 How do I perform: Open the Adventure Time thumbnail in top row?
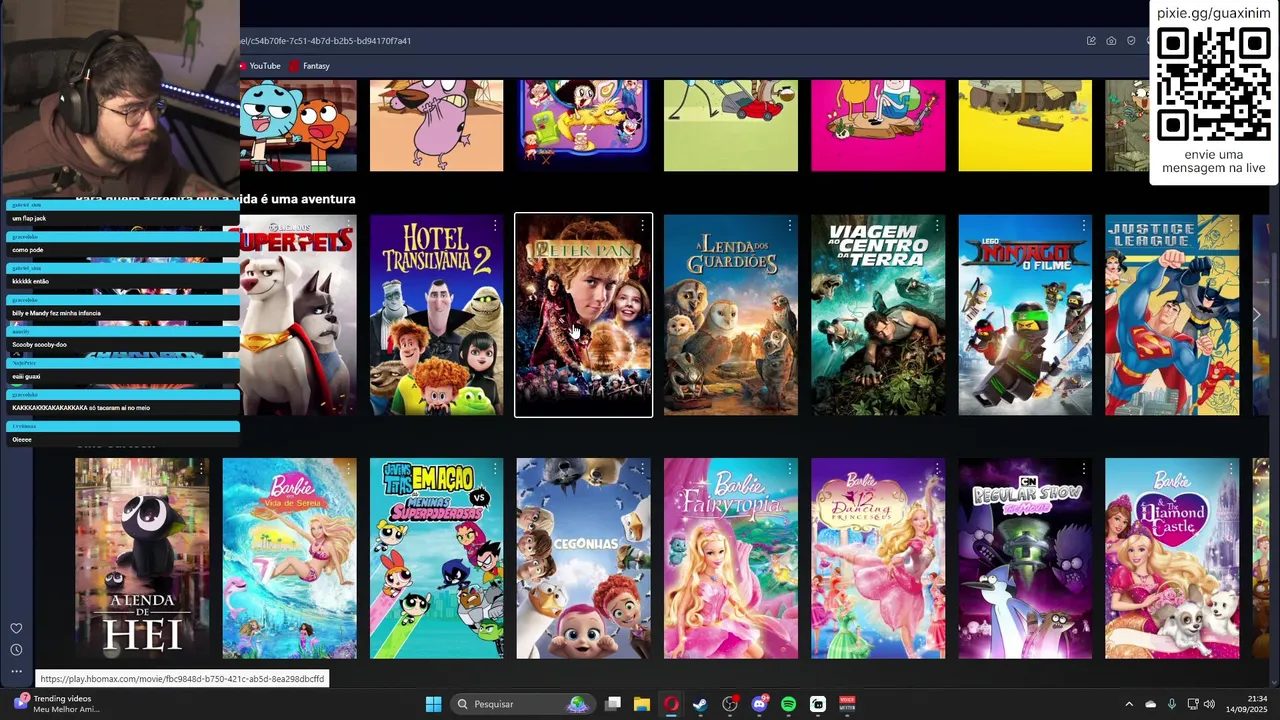(x=878, y=126)
